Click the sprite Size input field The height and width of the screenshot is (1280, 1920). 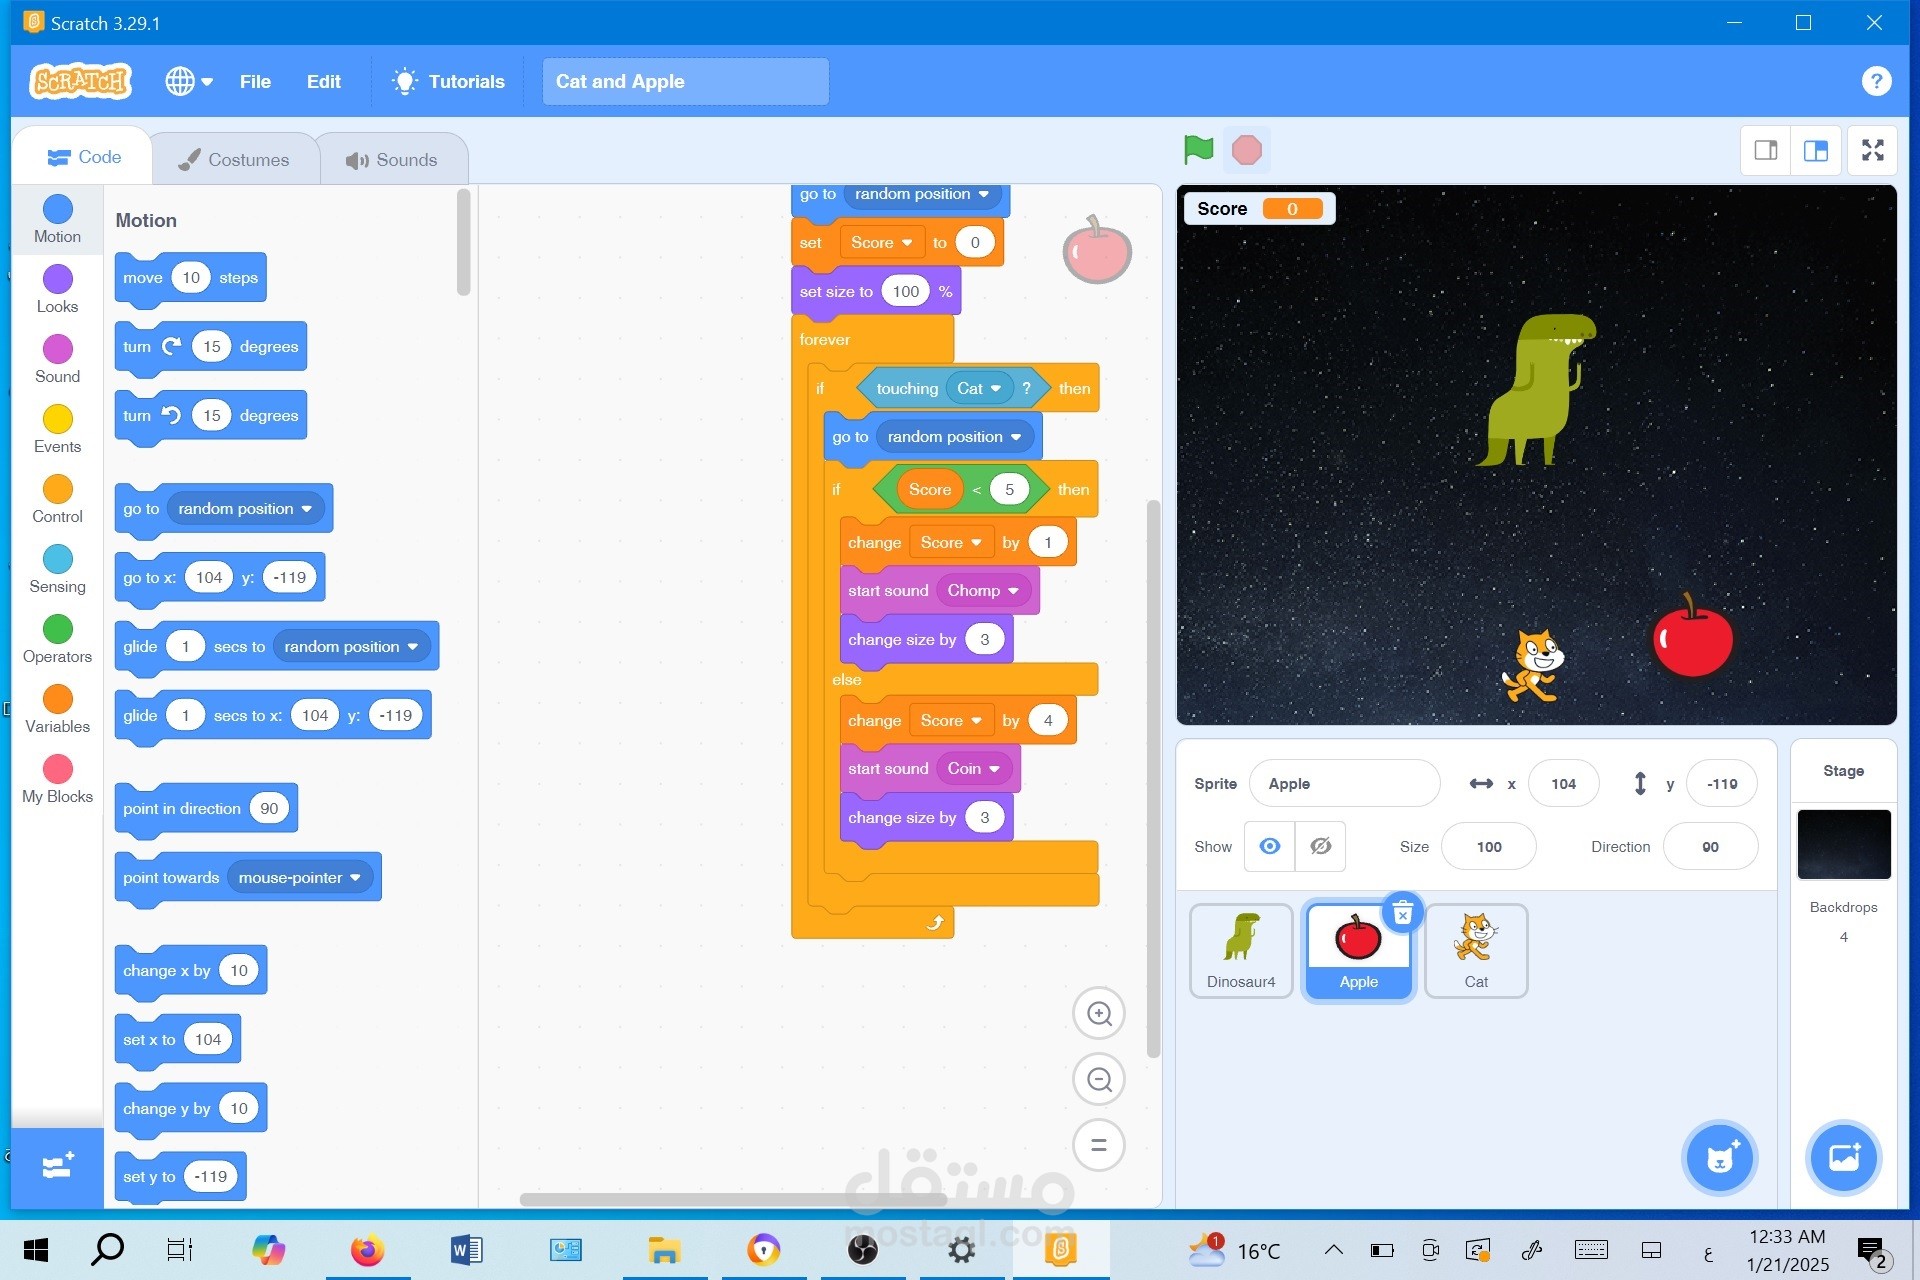[1488, 846]
